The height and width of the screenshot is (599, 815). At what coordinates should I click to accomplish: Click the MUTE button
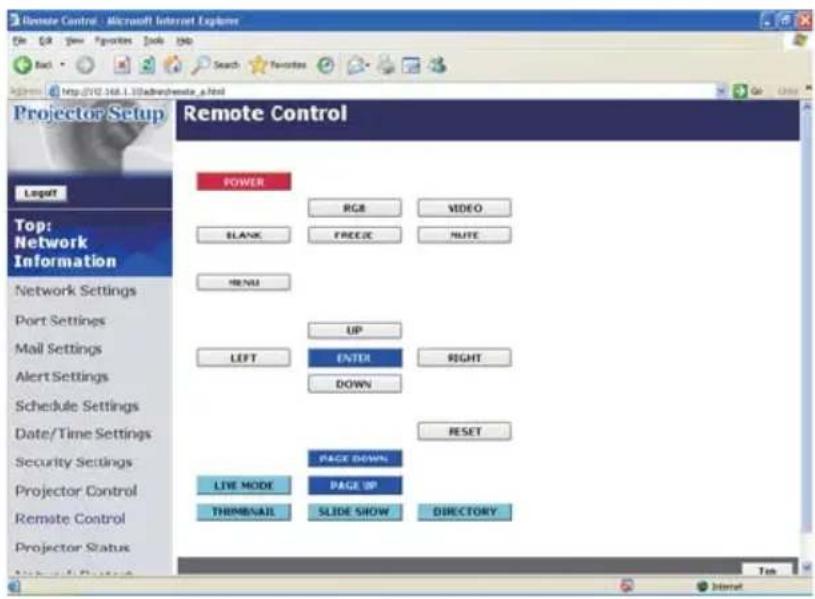tap(465, 235)
